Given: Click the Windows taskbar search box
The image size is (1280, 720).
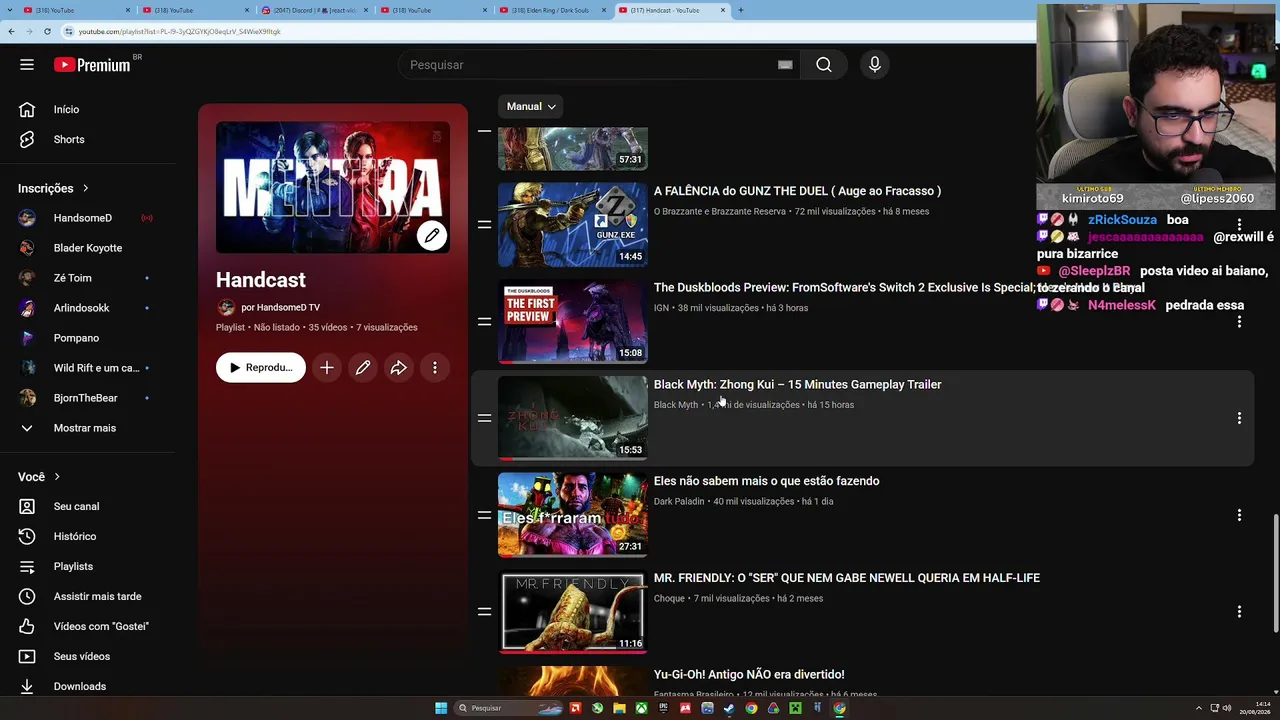Looking at the screenshot, I should click(x=510, y=708).
